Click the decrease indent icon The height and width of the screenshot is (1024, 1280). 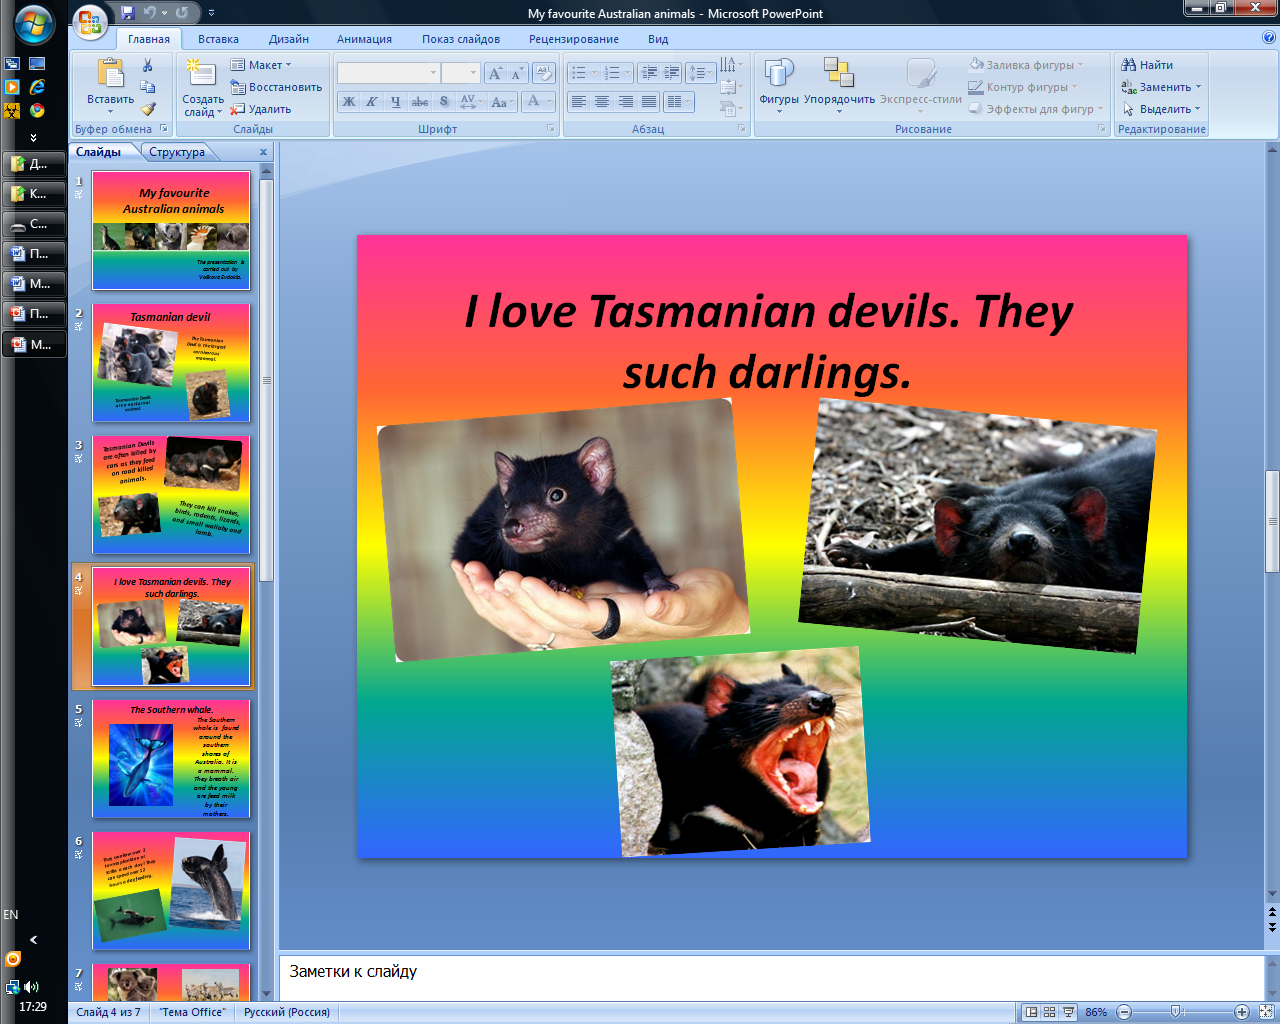point(649,73)
